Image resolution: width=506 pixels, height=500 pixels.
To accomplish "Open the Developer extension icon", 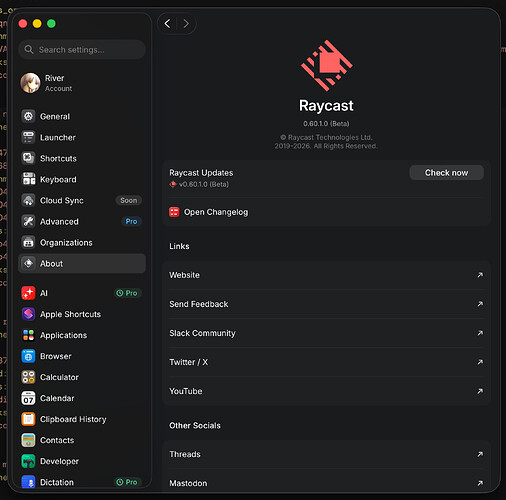I will pos(28,461).
